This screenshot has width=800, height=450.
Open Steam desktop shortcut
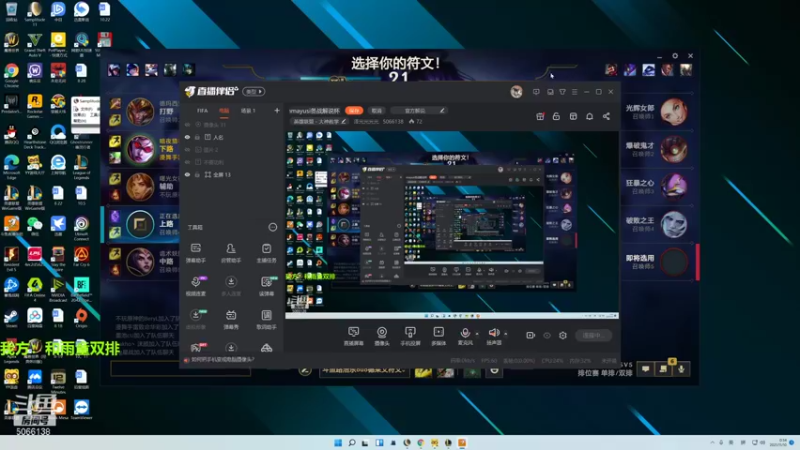tap(11, 319)
